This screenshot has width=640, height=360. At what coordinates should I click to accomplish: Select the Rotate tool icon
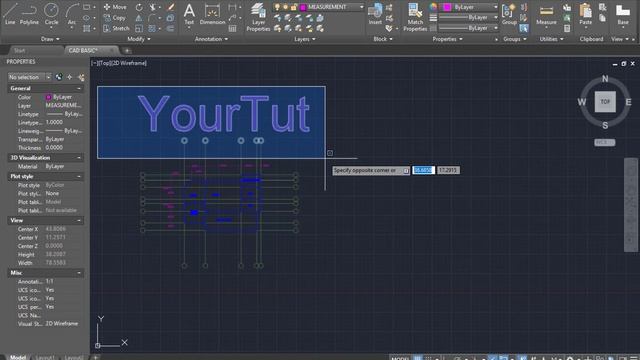139,7
